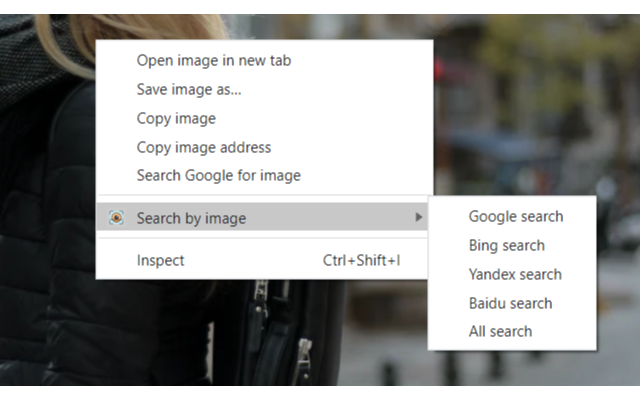Select Baidu search in submenu
The image size is (640, 400).
(x=510, y=303)
